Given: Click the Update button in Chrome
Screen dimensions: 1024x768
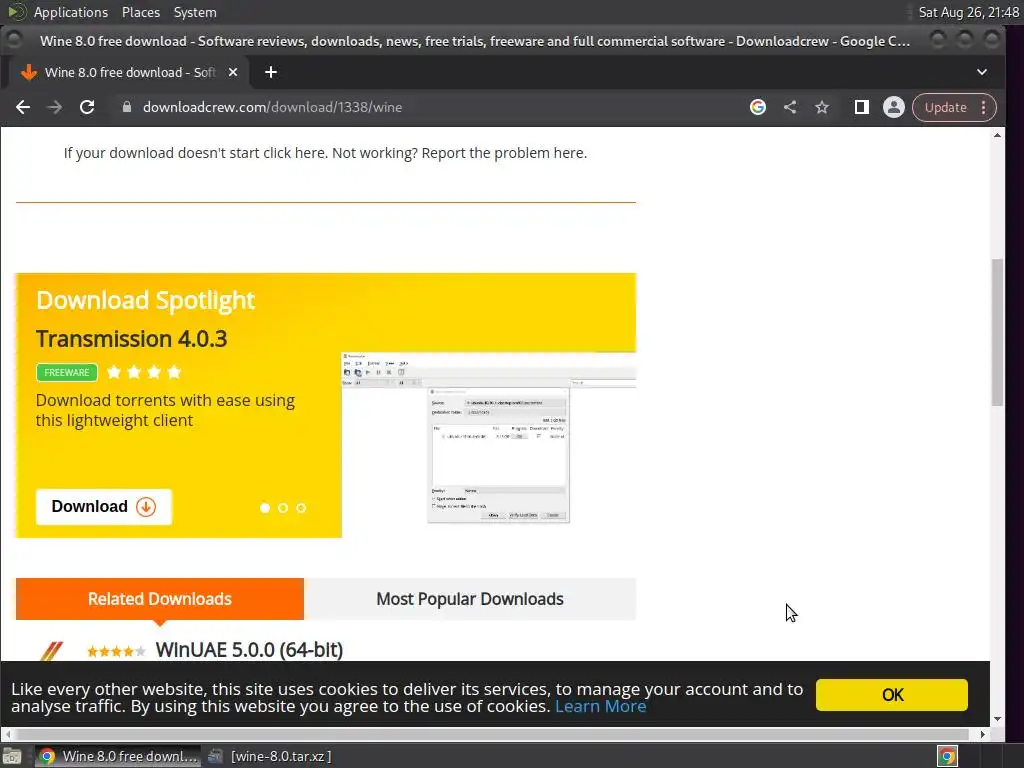Looking at the screenshot, I should pyautogui.click(x=945, y=107).
